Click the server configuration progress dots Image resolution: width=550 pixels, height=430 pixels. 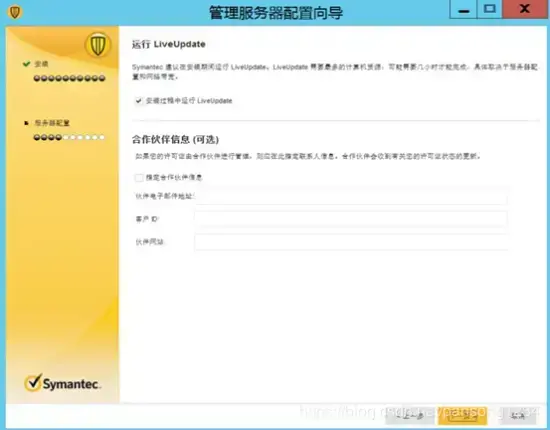point(69,137)
